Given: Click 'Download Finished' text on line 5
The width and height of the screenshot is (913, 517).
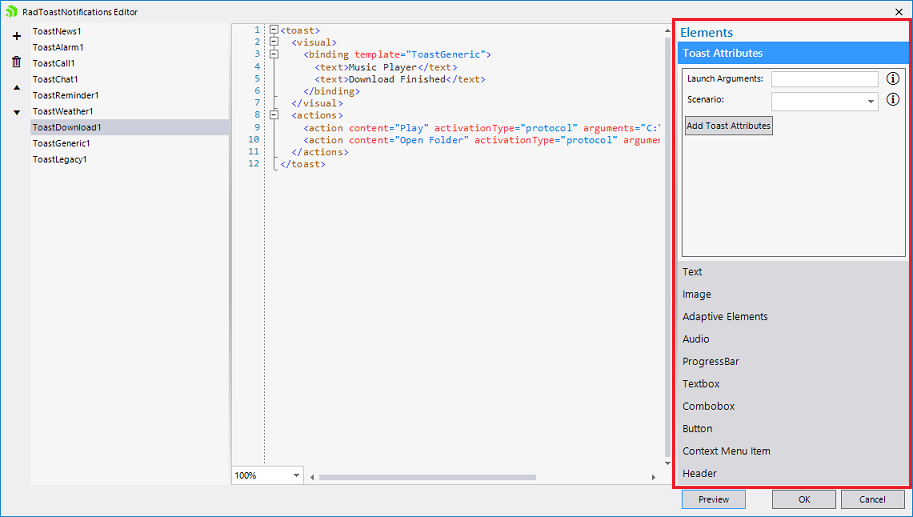Looking at the screenshot, I should 397,79.
